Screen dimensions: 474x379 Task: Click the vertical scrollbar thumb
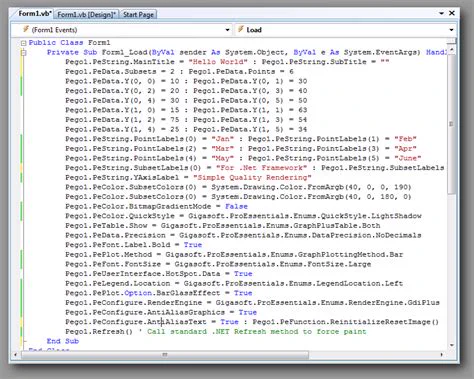452,124
